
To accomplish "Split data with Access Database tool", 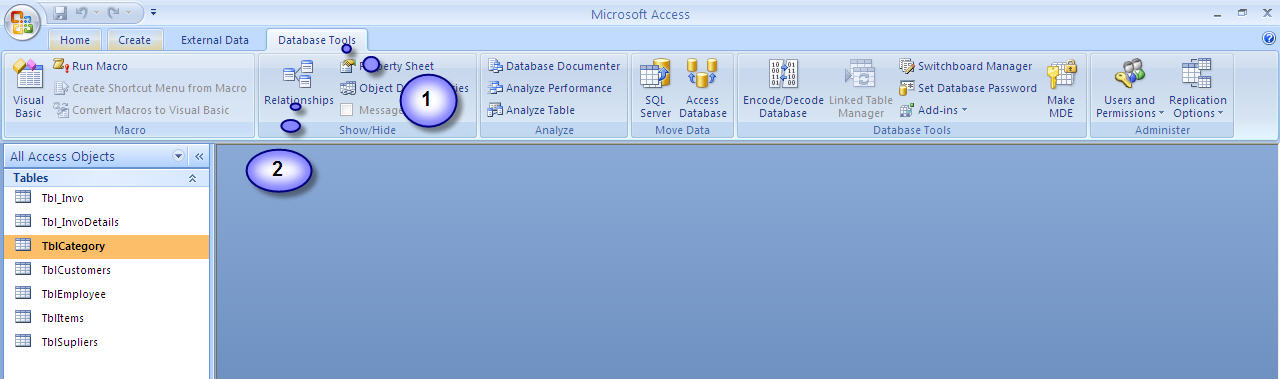I will pos(703,88).
